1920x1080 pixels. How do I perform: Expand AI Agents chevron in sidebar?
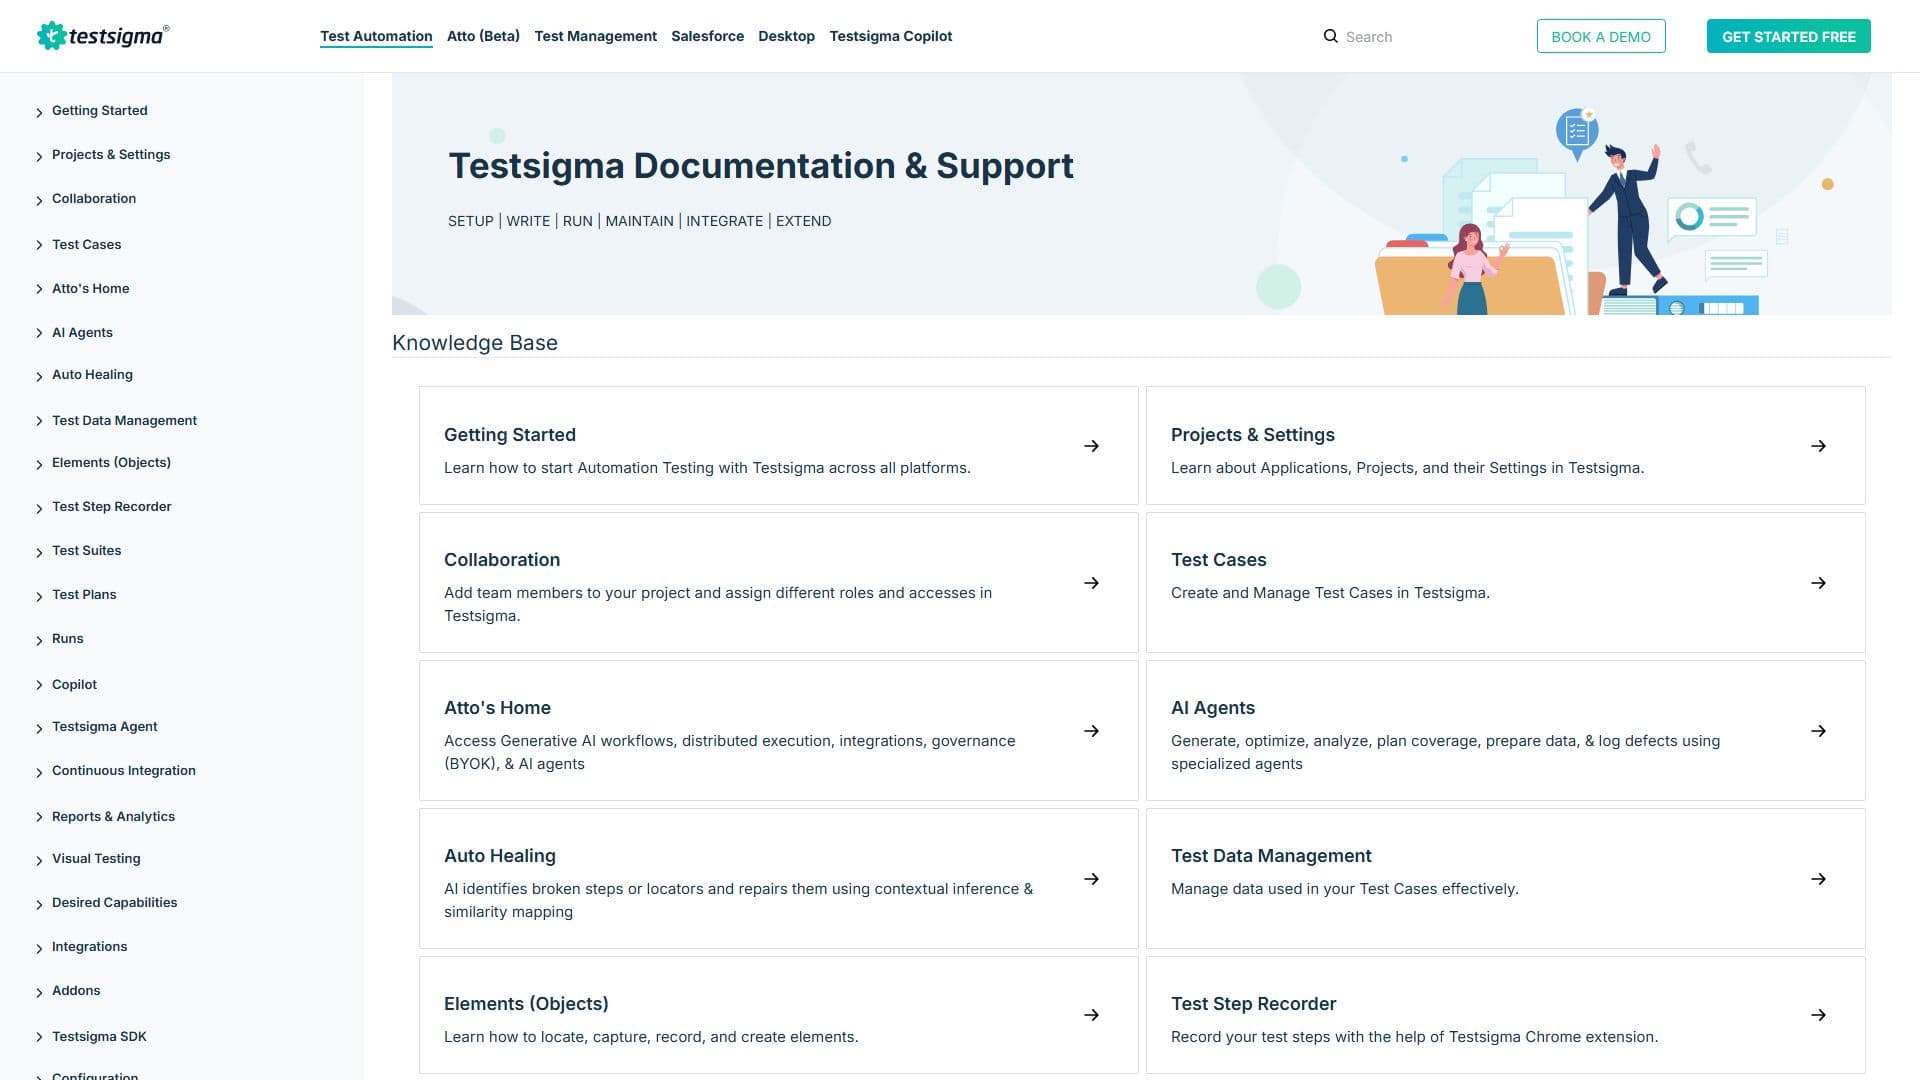(x=39, y=333)
